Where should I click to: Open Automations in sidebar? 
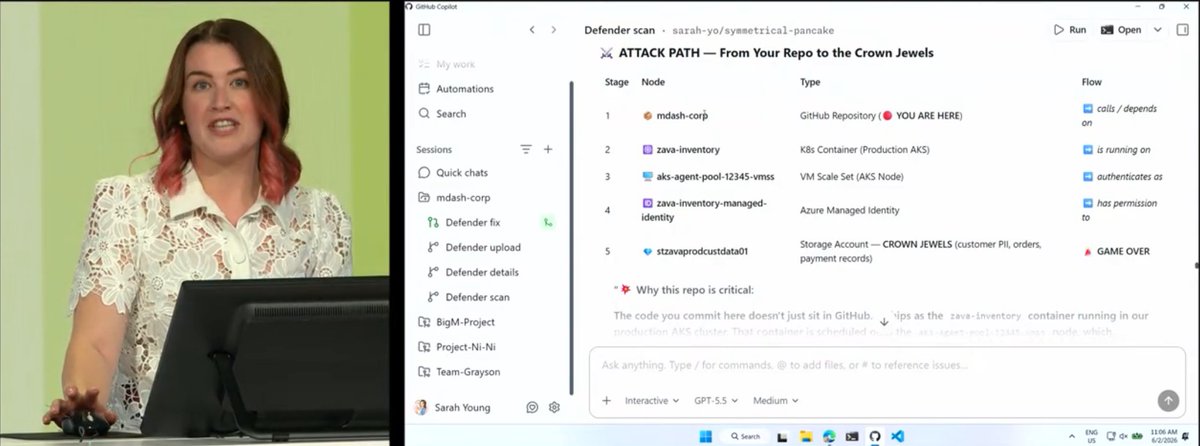pos(456,89)
